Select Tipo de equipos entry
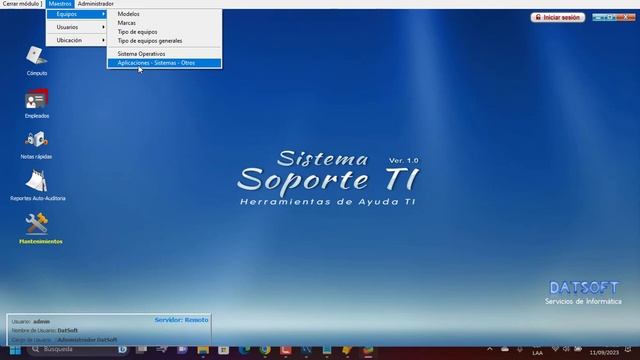640x360 pixels. pos(164,32)
